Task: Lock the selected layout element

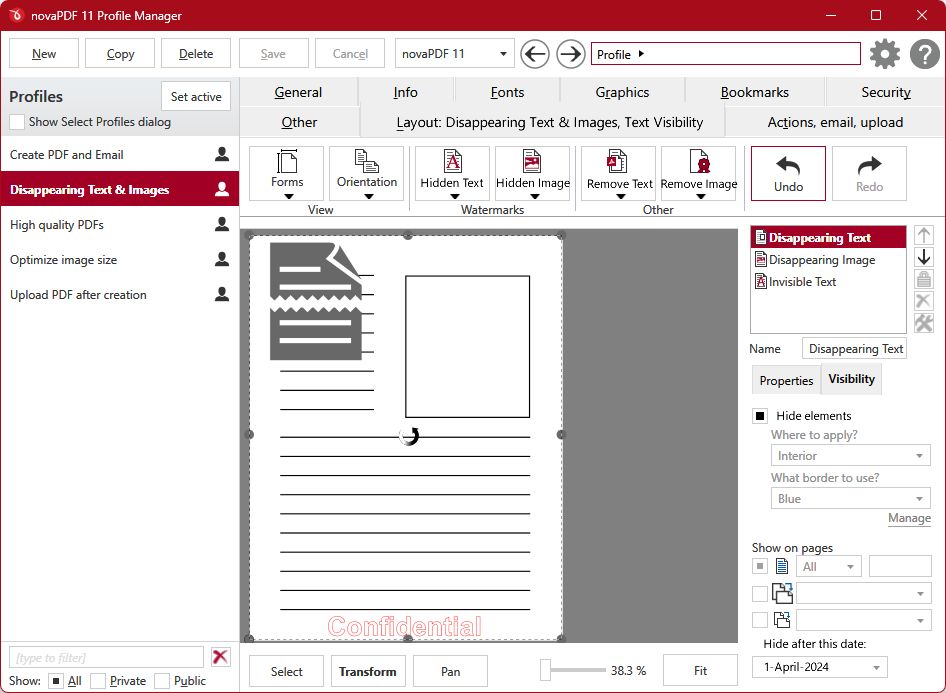Action: 924,279
